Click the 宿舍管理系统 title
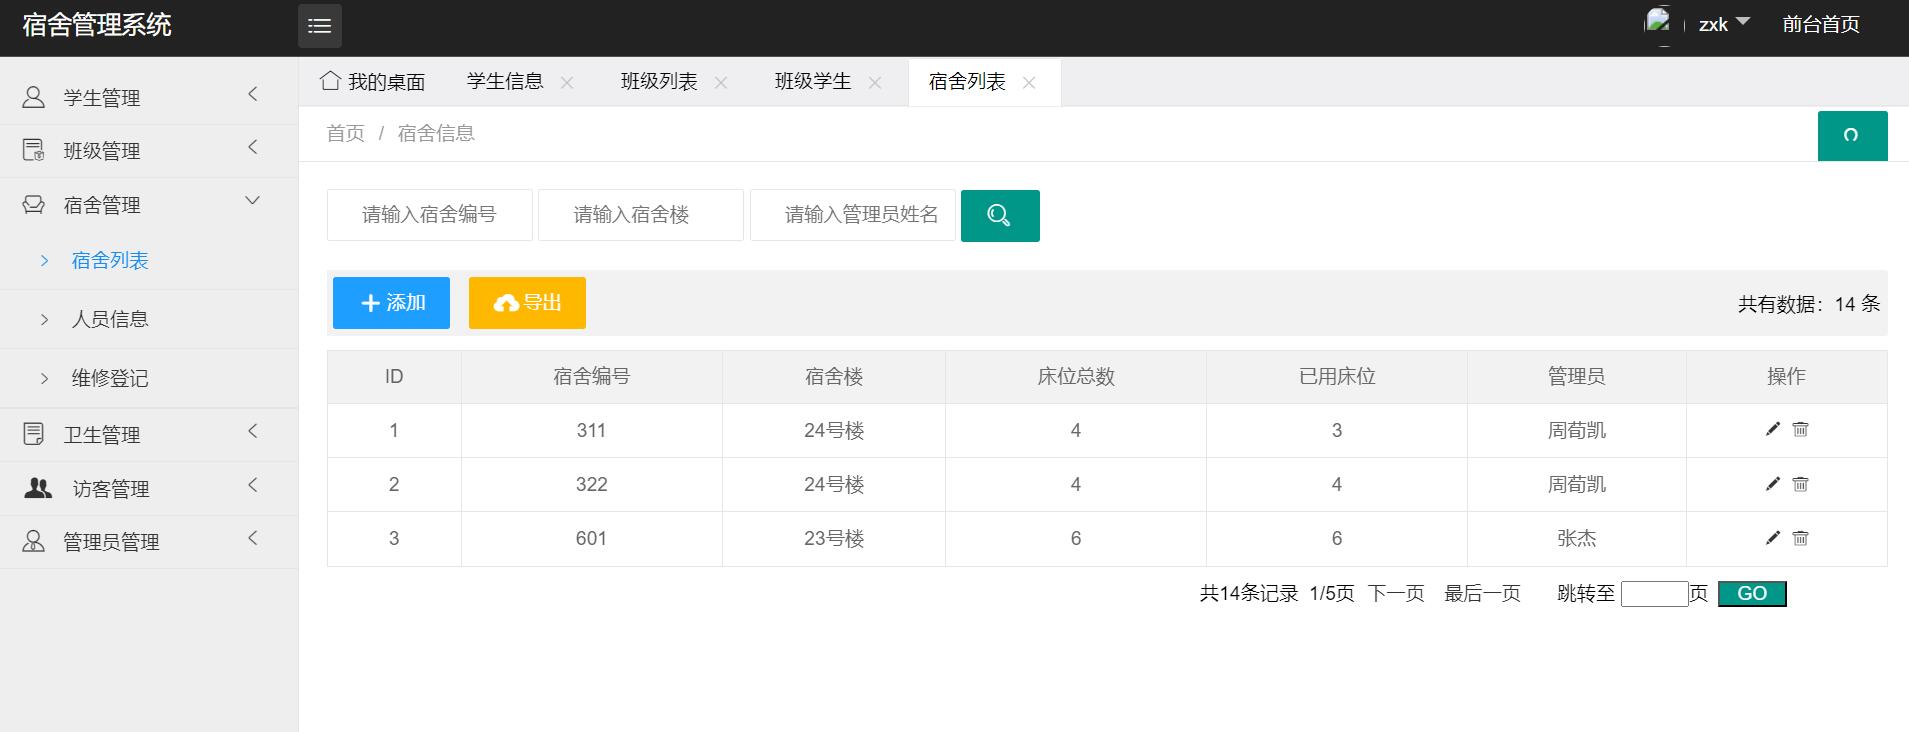The height and width of the screenshot is (732, 1909). 97,25
